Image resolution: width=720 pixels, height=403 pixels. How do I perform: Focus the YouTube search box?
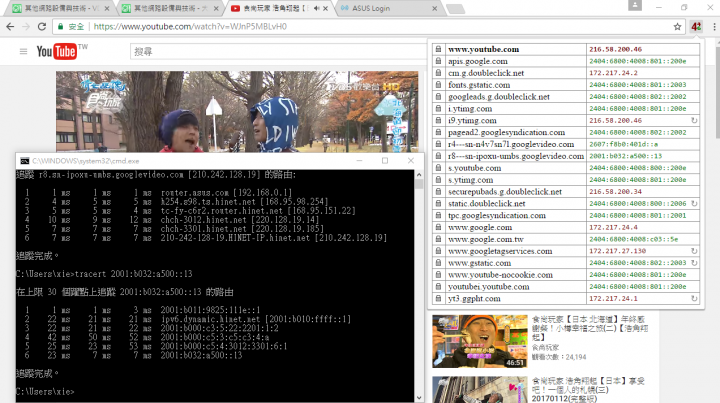278,52
